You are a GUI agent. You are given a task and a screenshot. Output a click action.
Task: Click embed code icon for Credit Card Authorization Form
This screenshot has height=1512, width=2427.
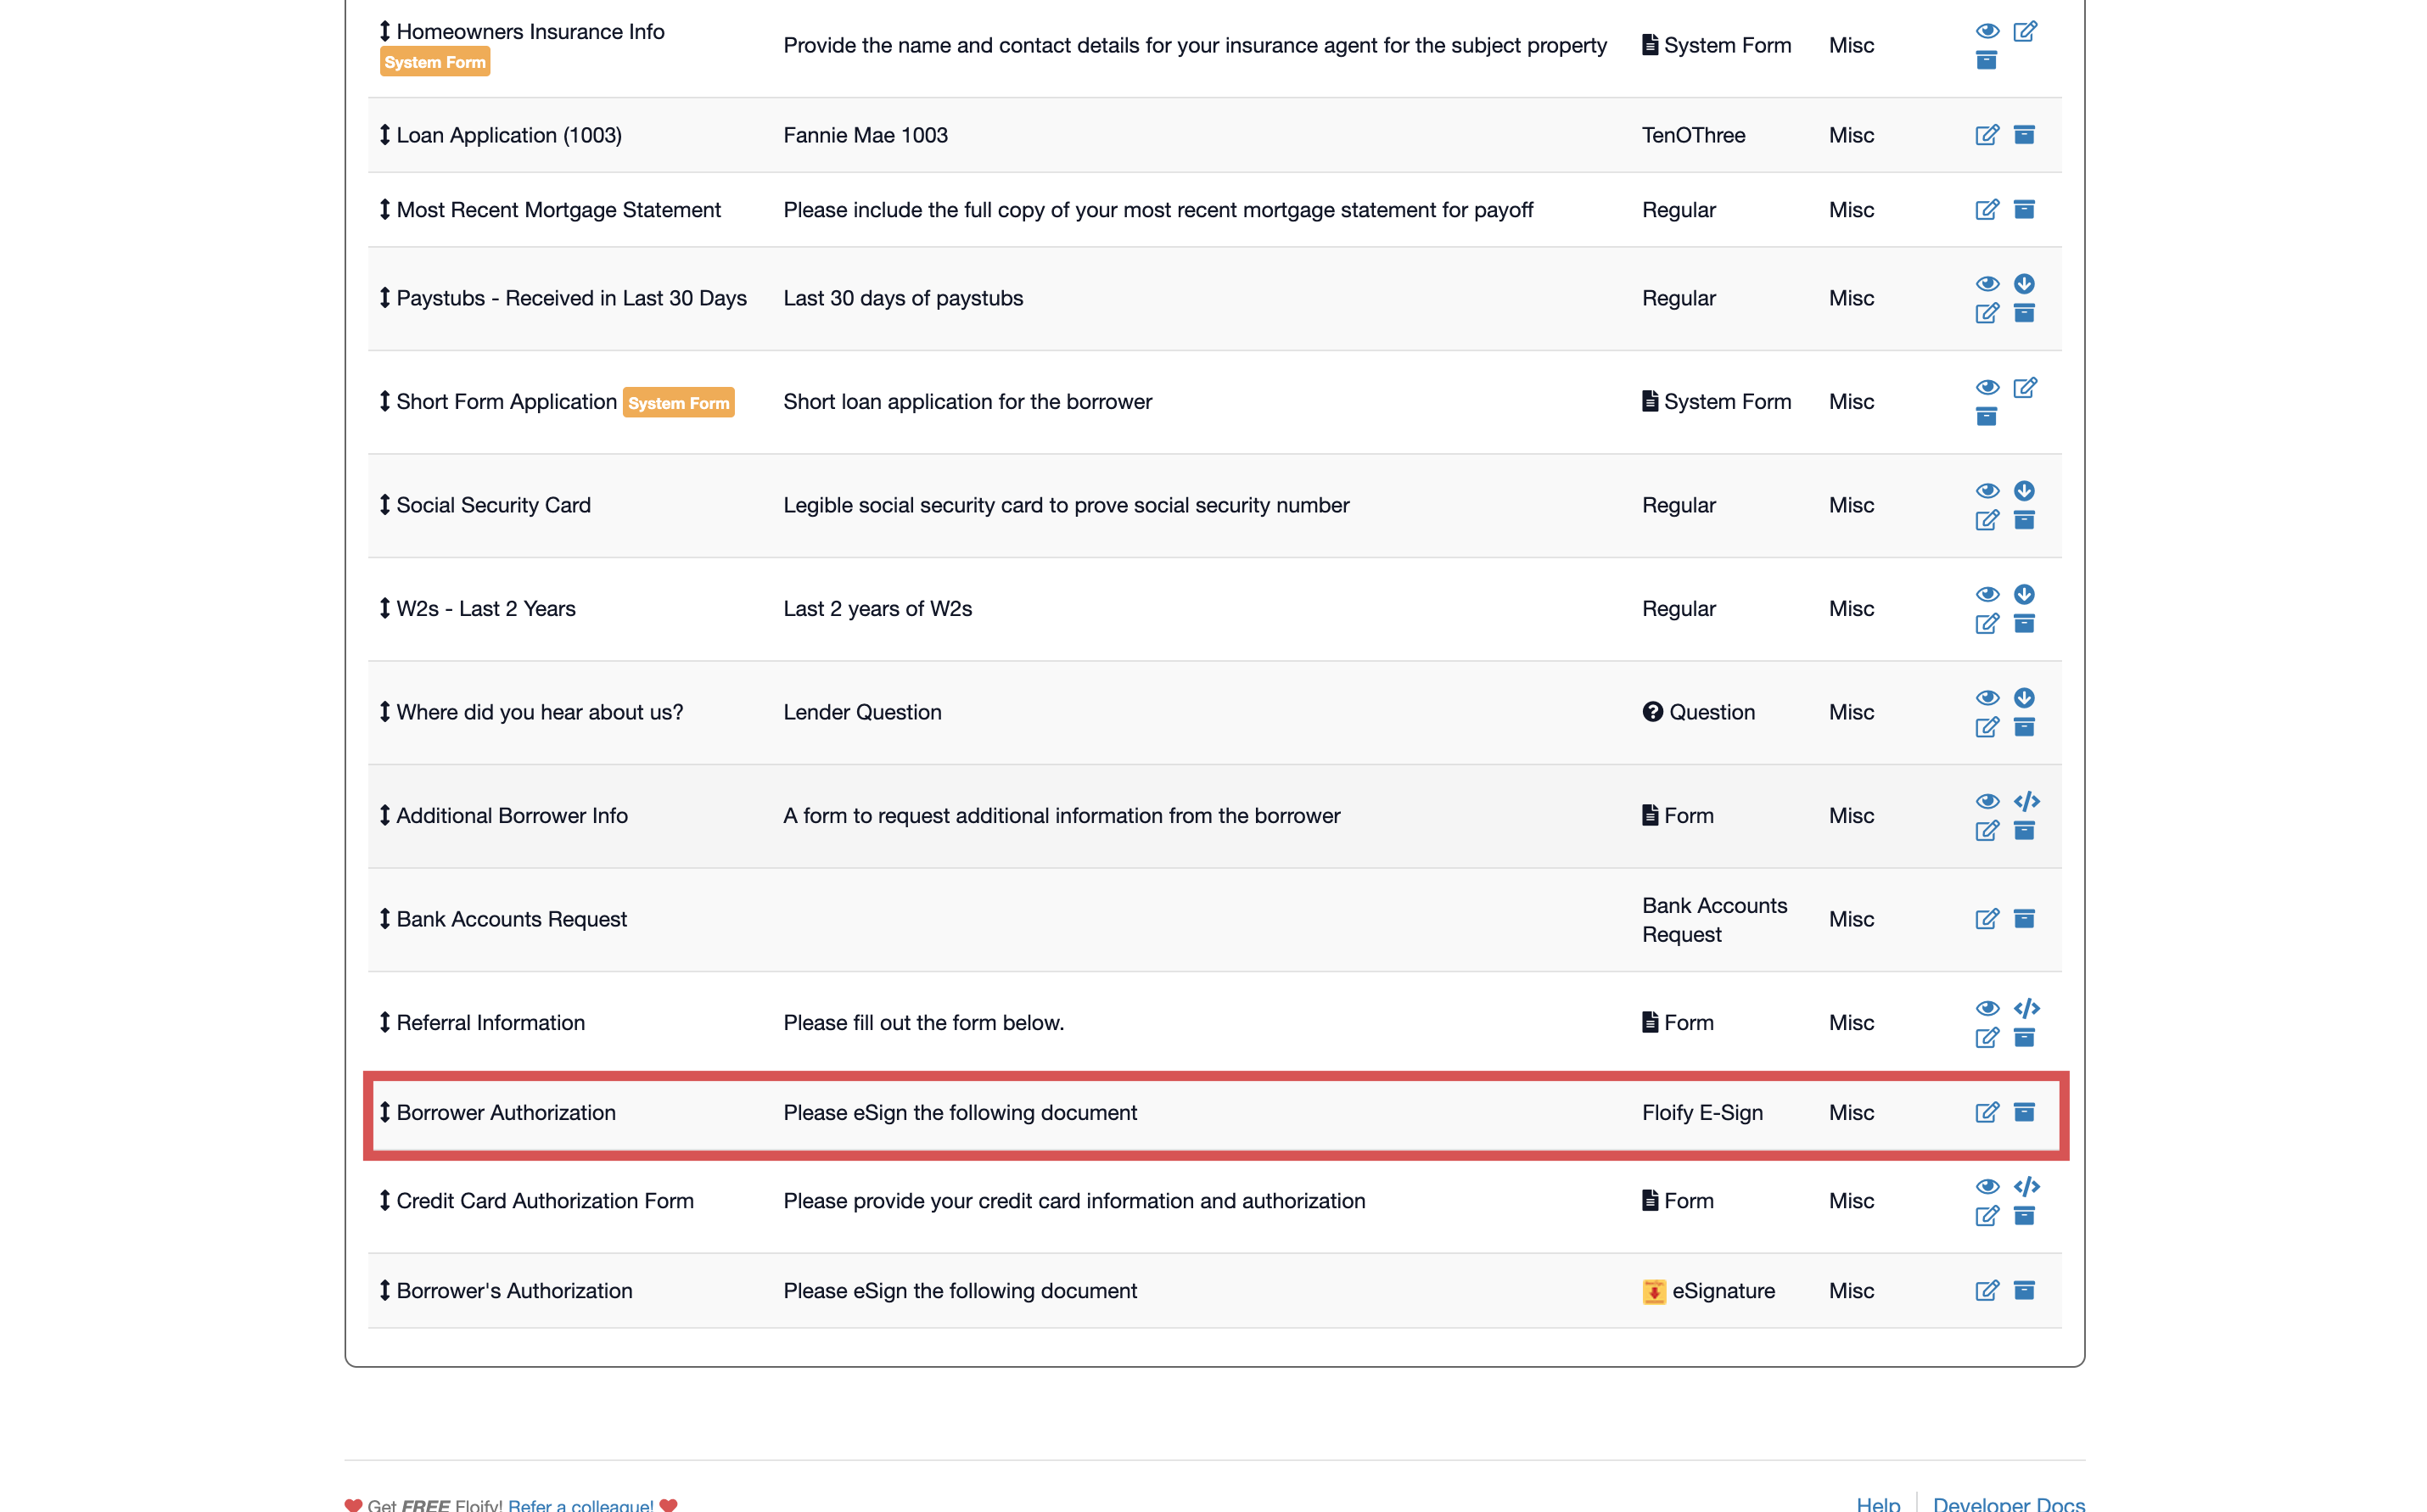(2026, 1186)
